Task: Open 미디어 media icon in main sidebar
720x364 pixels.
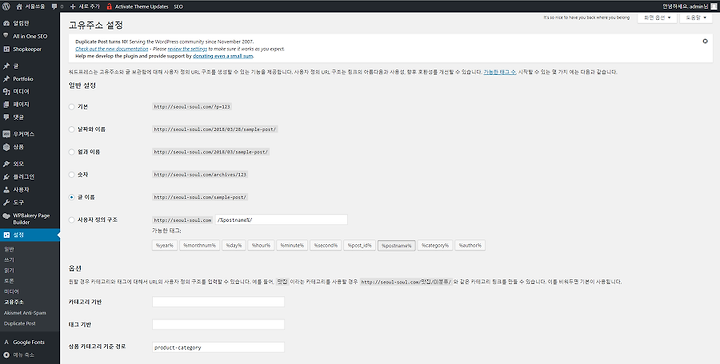Action: coord(6,92)
